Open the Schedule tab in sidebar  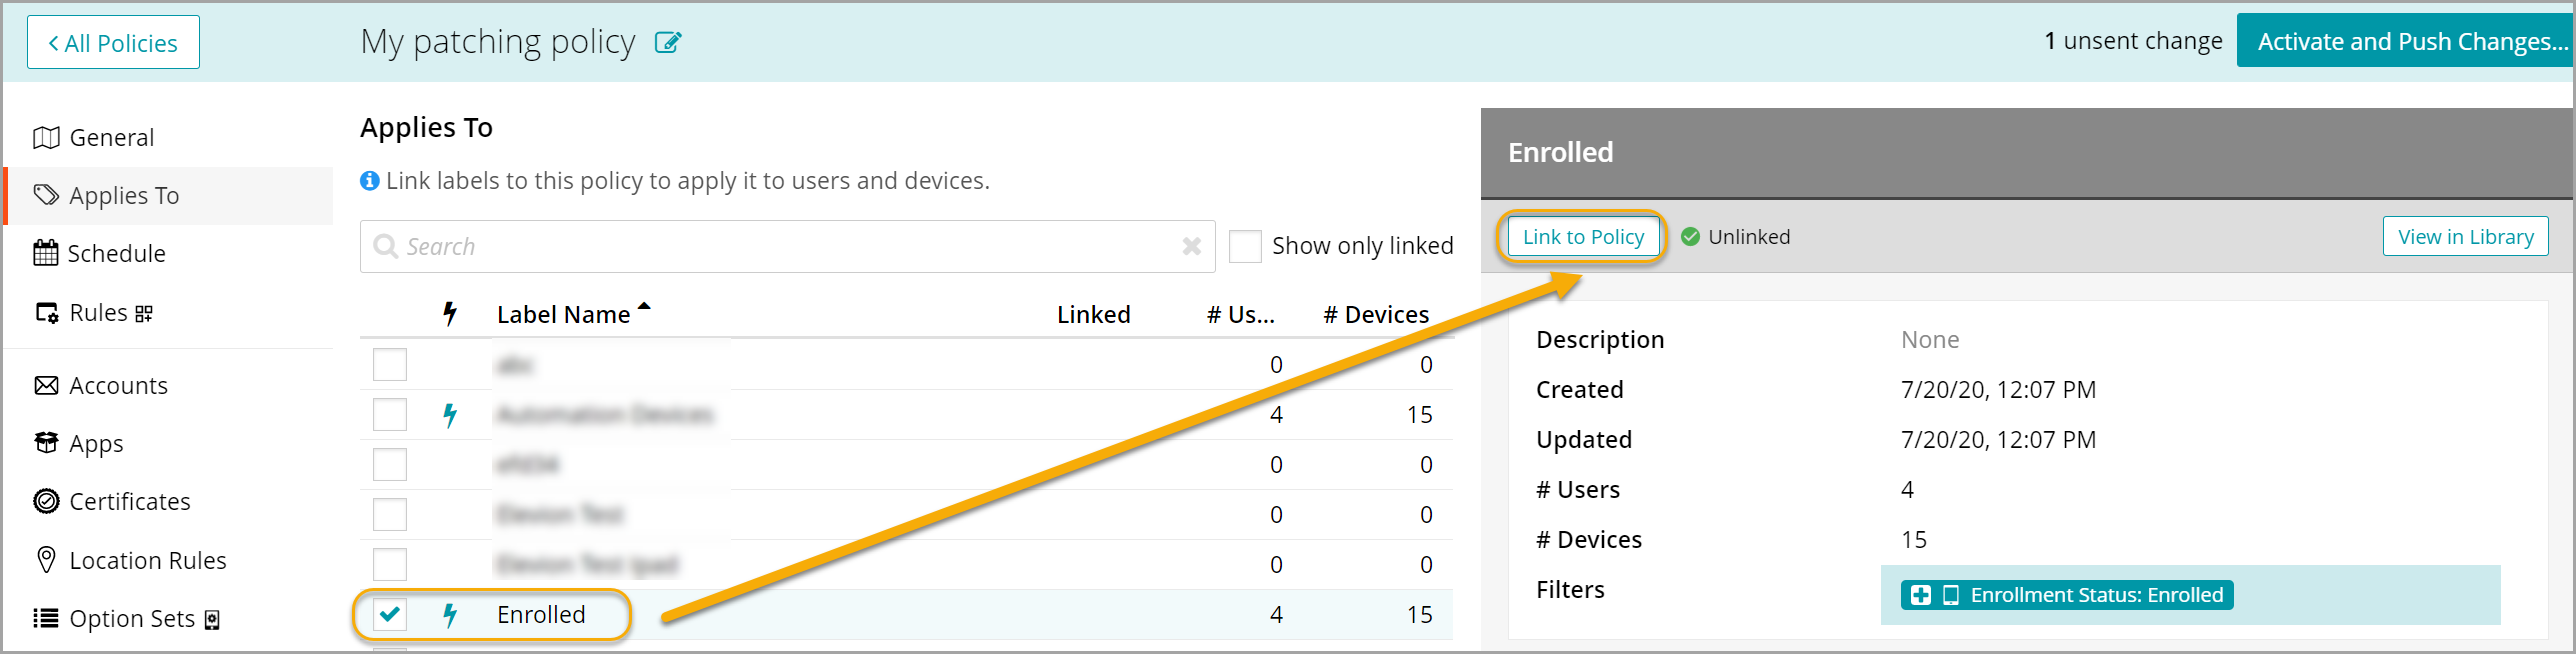pos(115,254)
